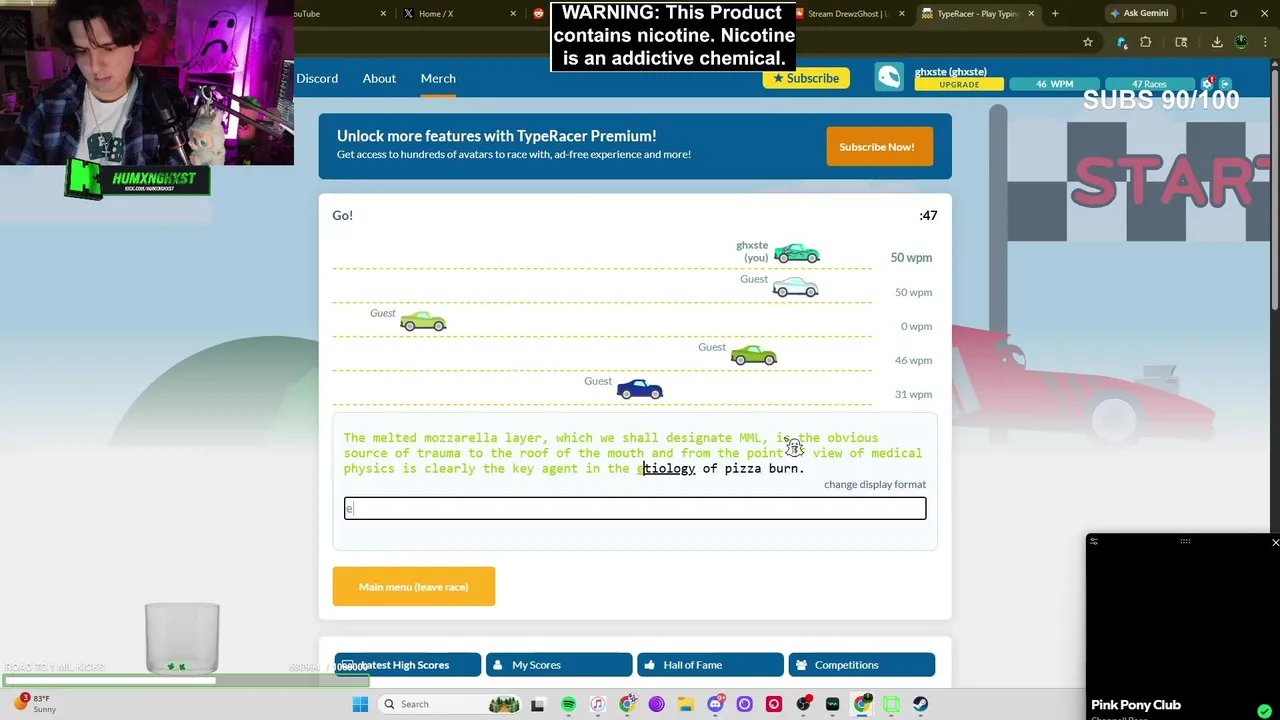1280x720 pixels.
Task: Click the 31 wpm speed label
Action: click(913, 394)
